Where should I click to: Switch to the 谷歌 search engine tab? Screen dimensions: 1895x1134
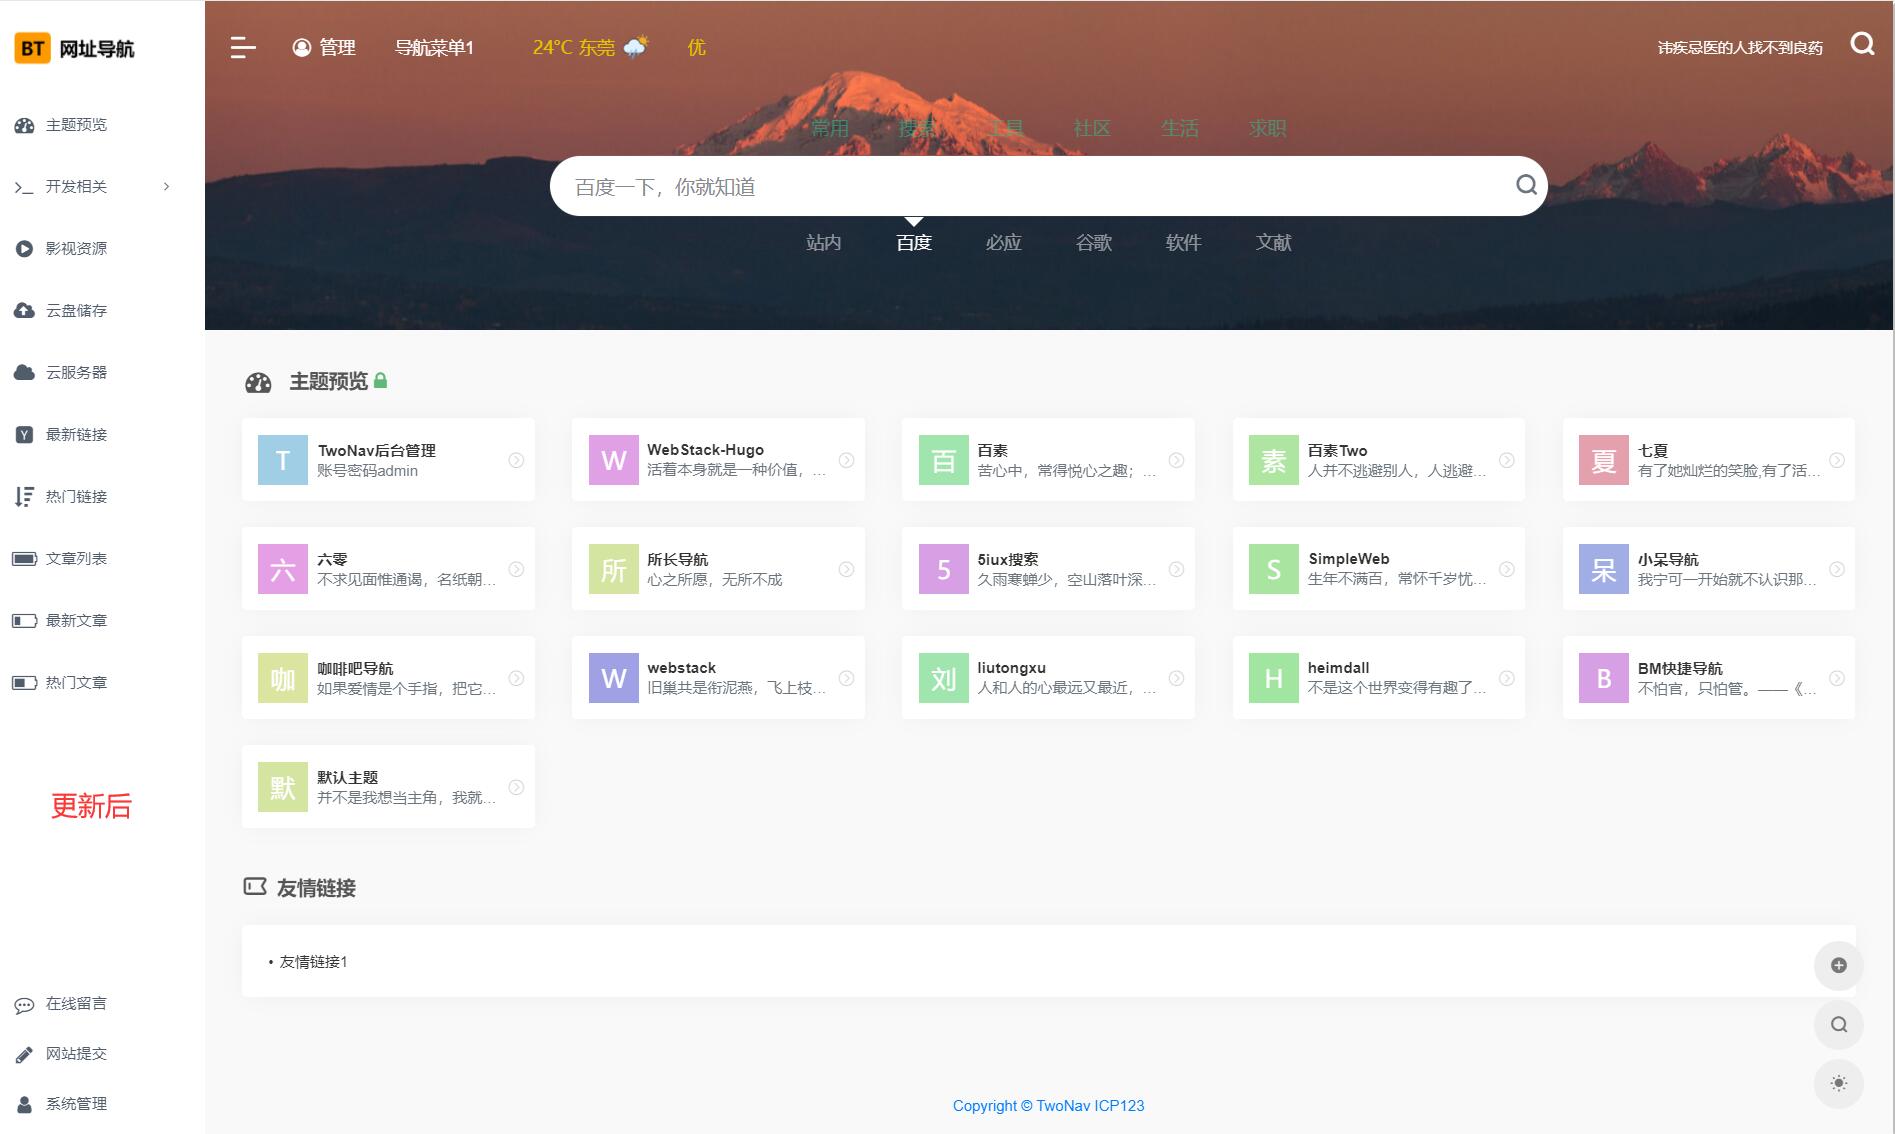1093,242
